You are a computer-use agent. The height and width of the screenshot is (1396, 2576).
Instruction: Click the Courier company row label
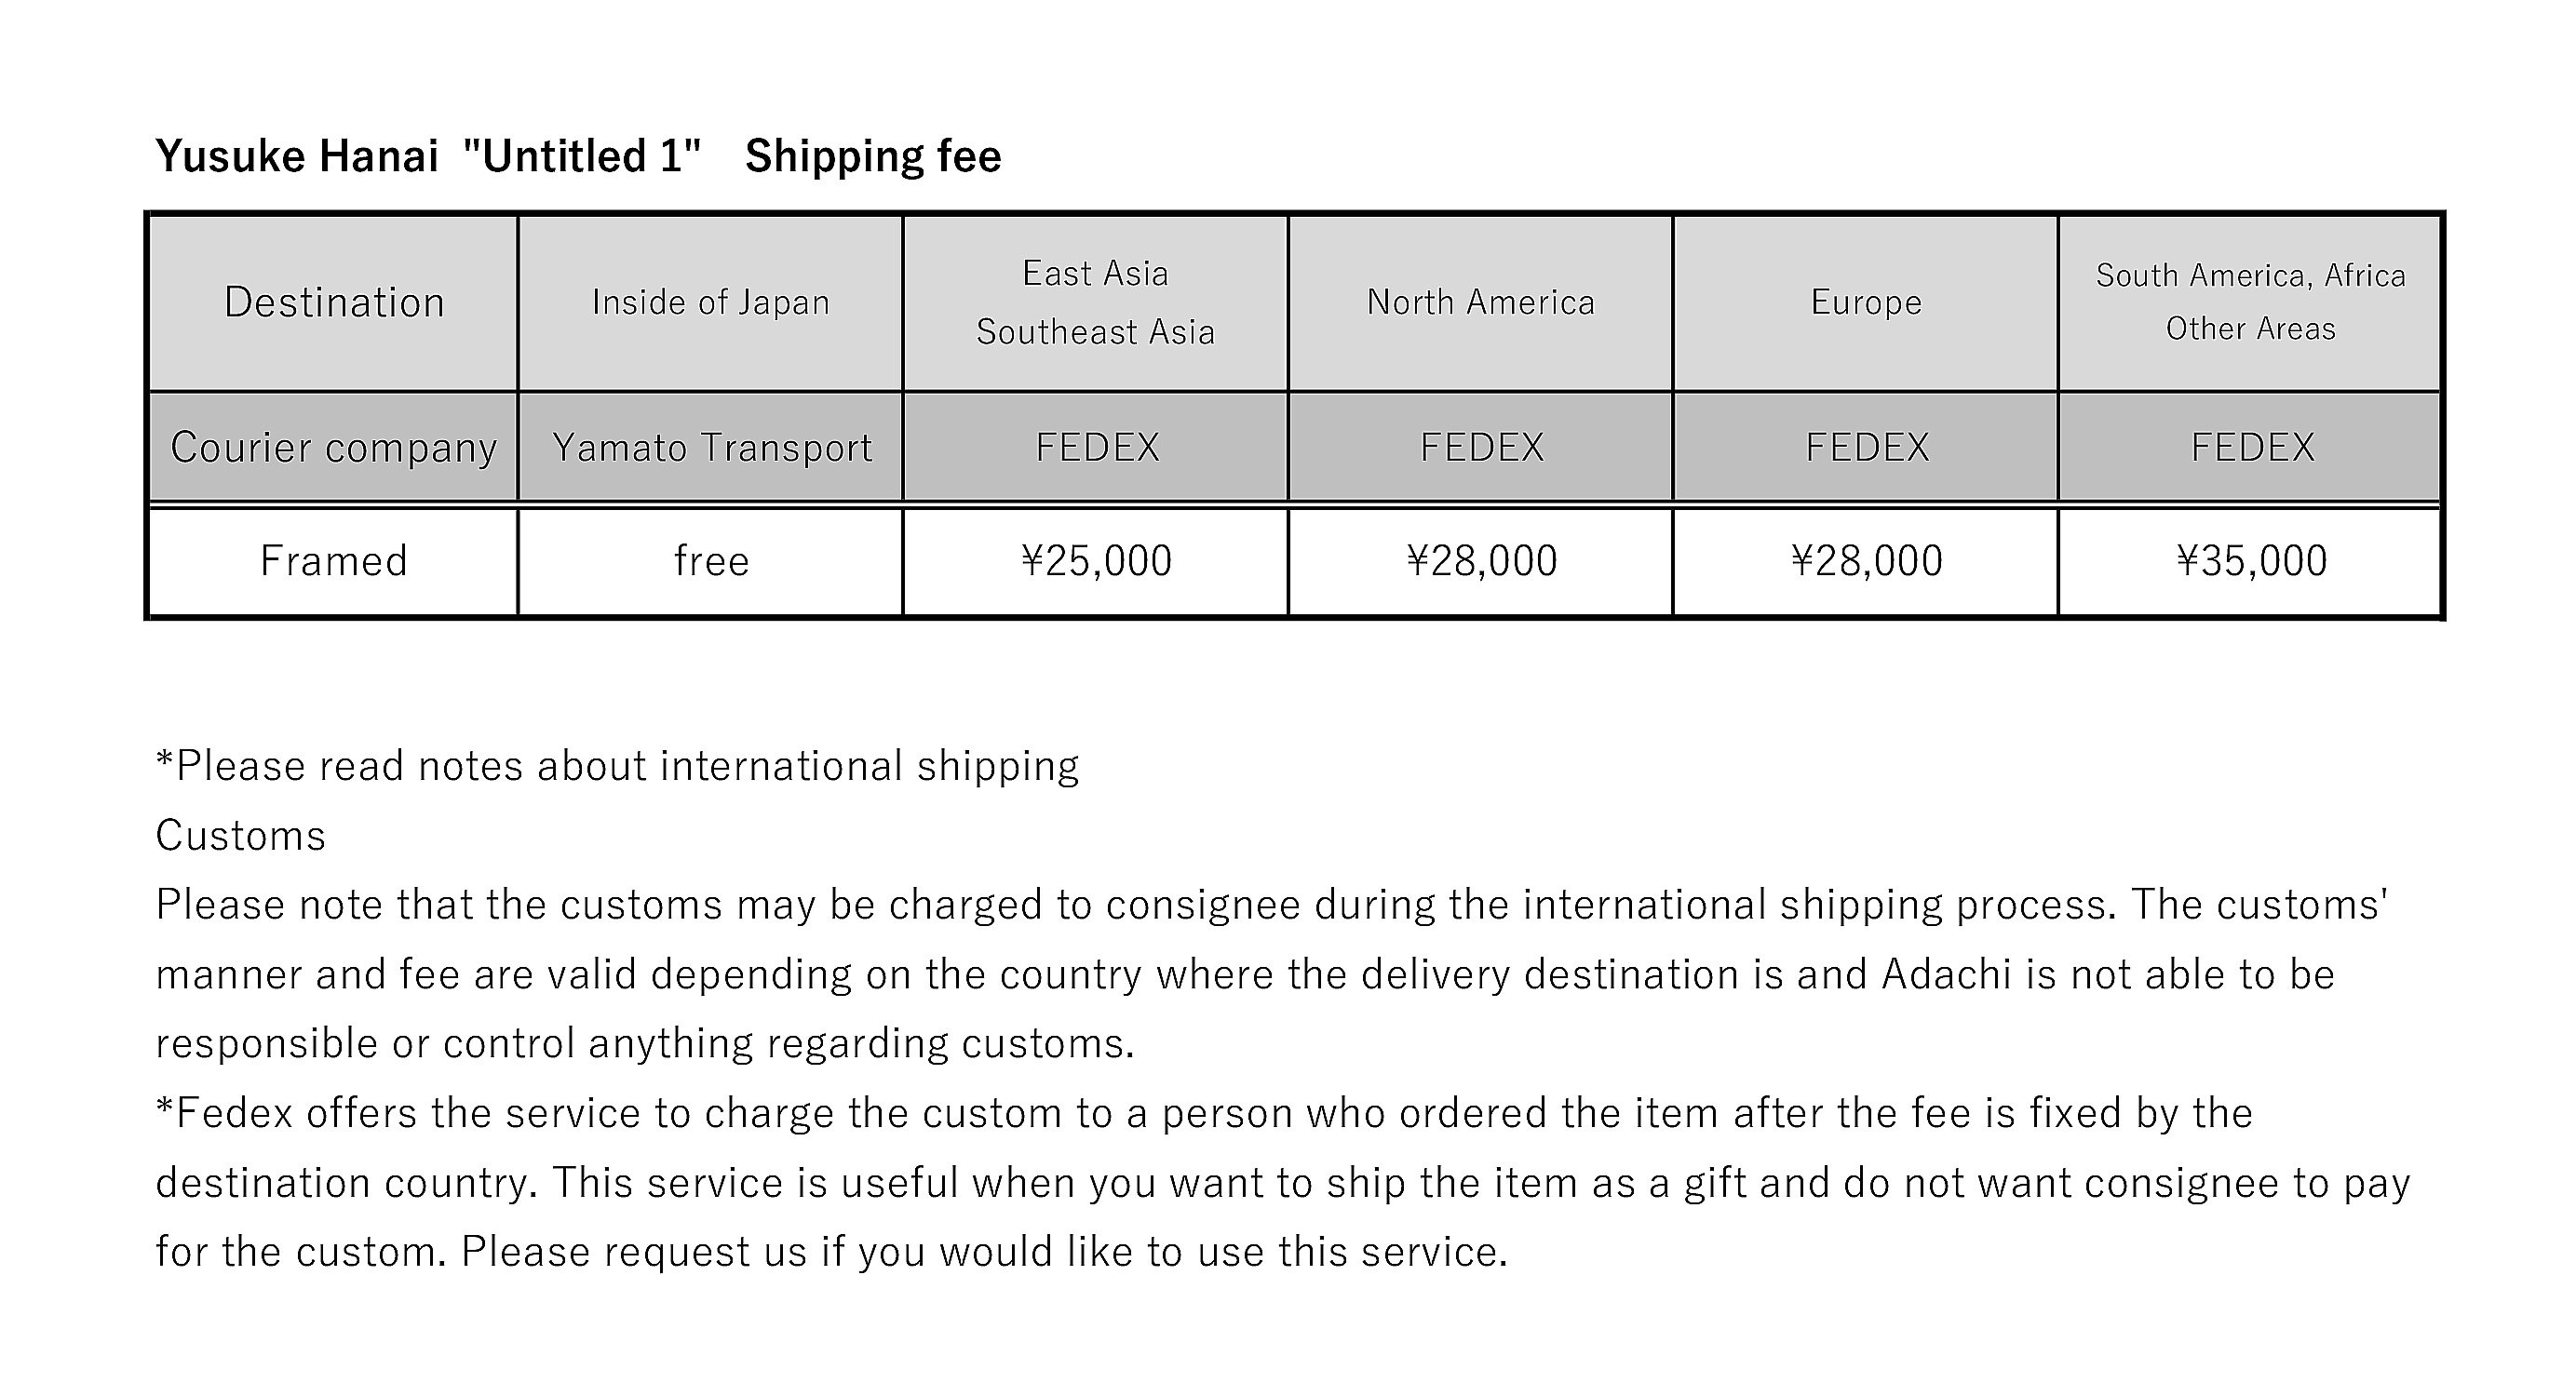click(x=333, y=446)
